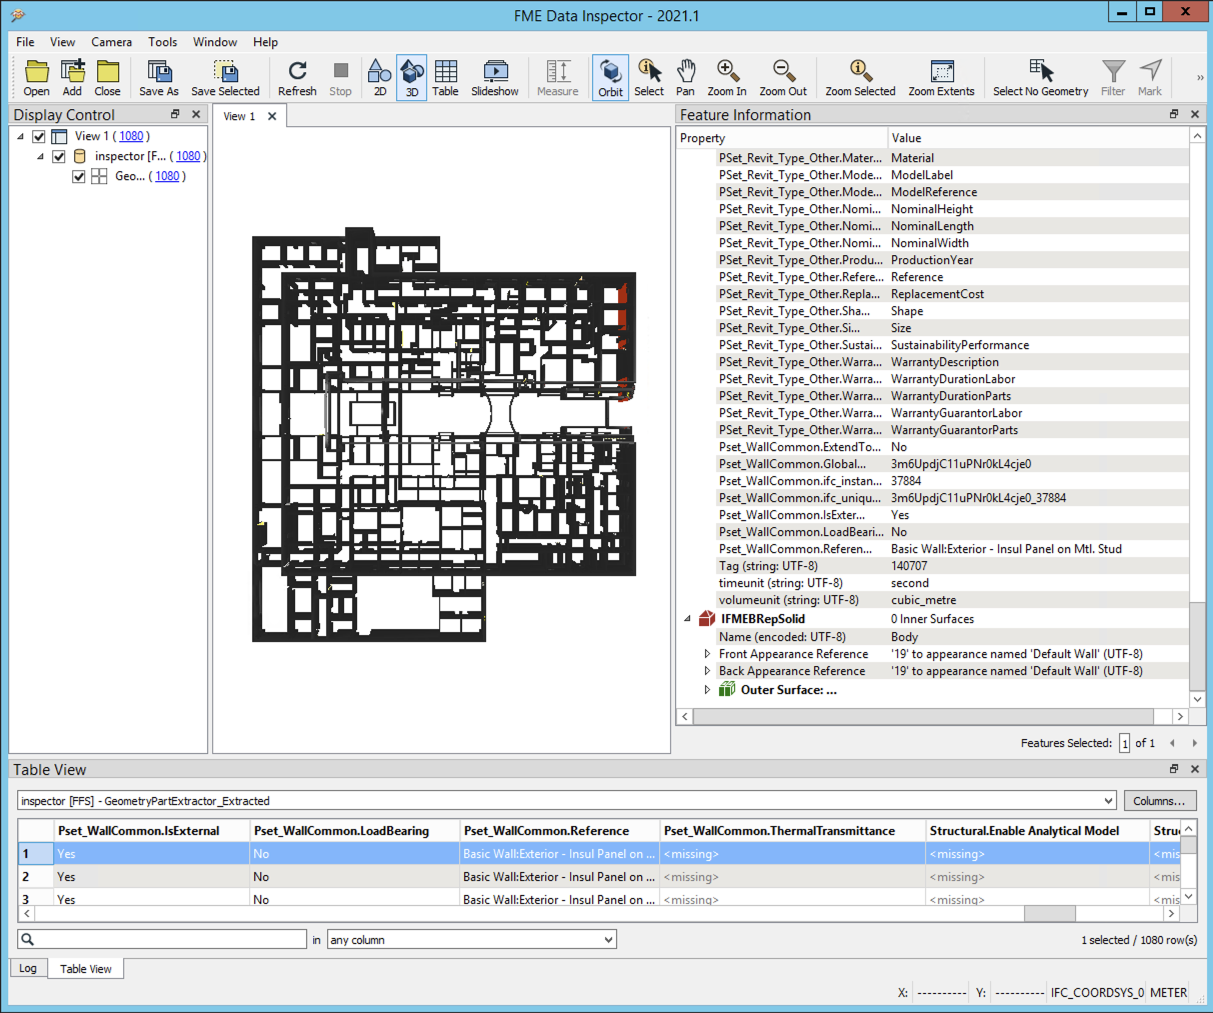
Task: Uncheck the View 1 visibility checkbox
Action: [37, 135]
